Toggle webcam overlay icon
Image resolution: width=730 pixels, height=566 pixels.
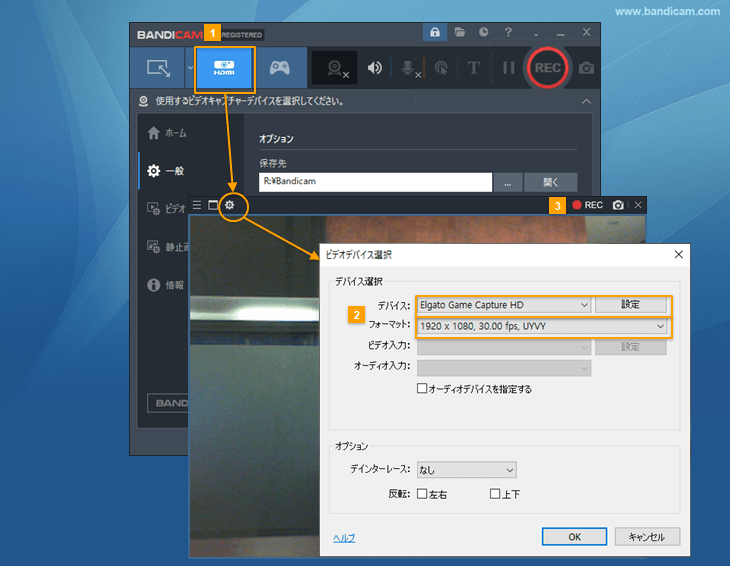[335, 68]
